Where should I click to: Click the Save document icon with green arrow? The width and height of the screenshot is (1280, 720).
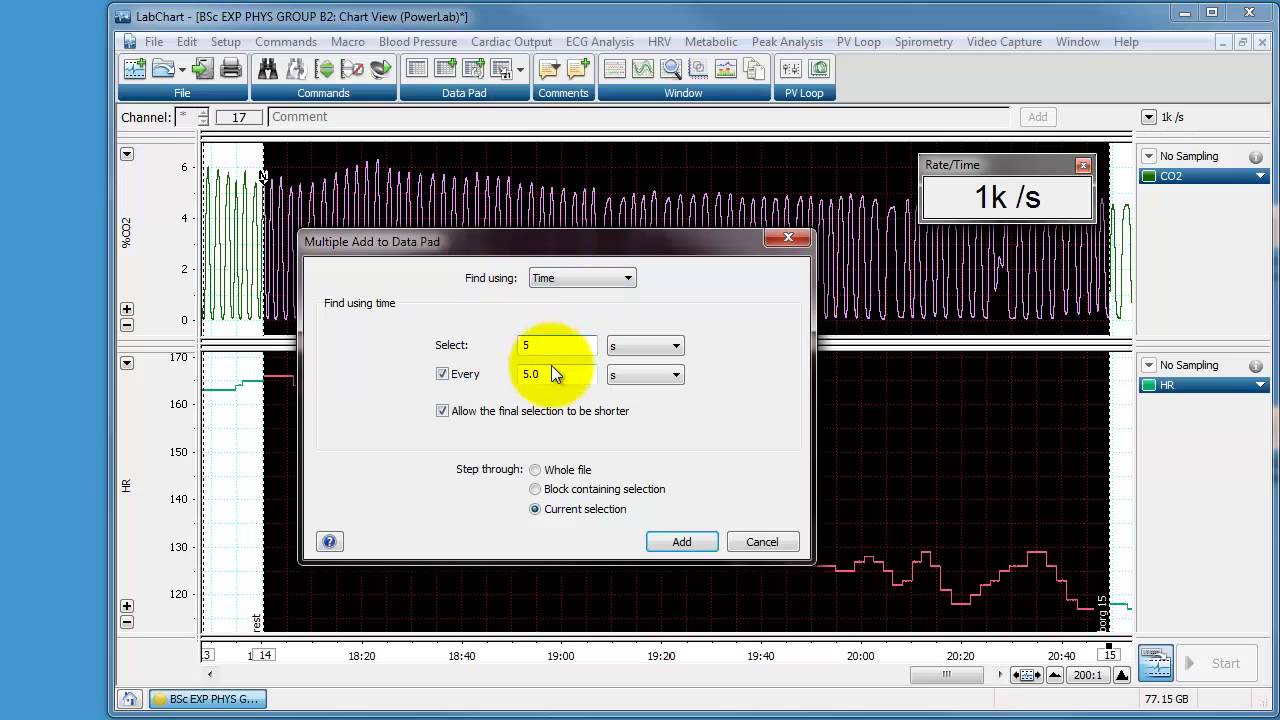pos(203,69)
